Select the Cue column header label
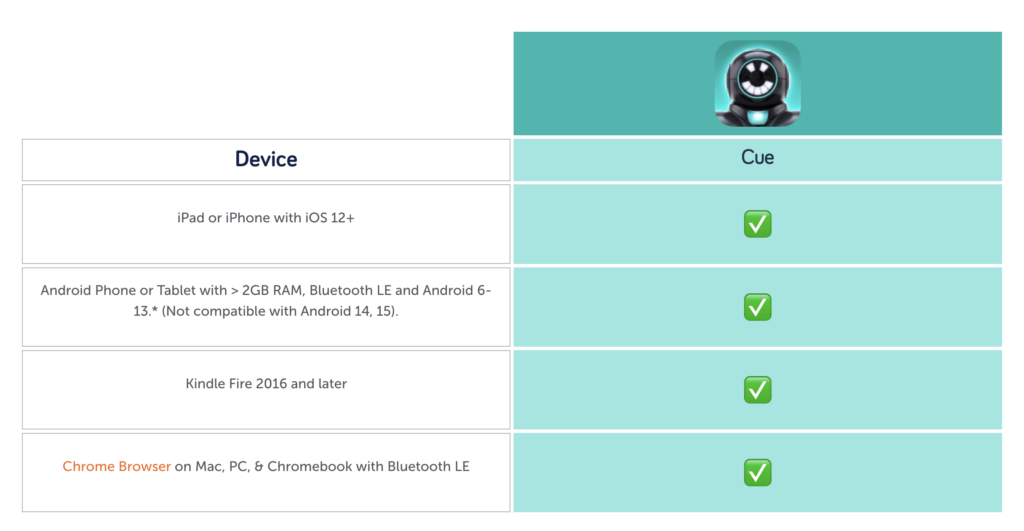This screenshot has height=531, width=1024. pyautogui.click(x=757, y=157)
